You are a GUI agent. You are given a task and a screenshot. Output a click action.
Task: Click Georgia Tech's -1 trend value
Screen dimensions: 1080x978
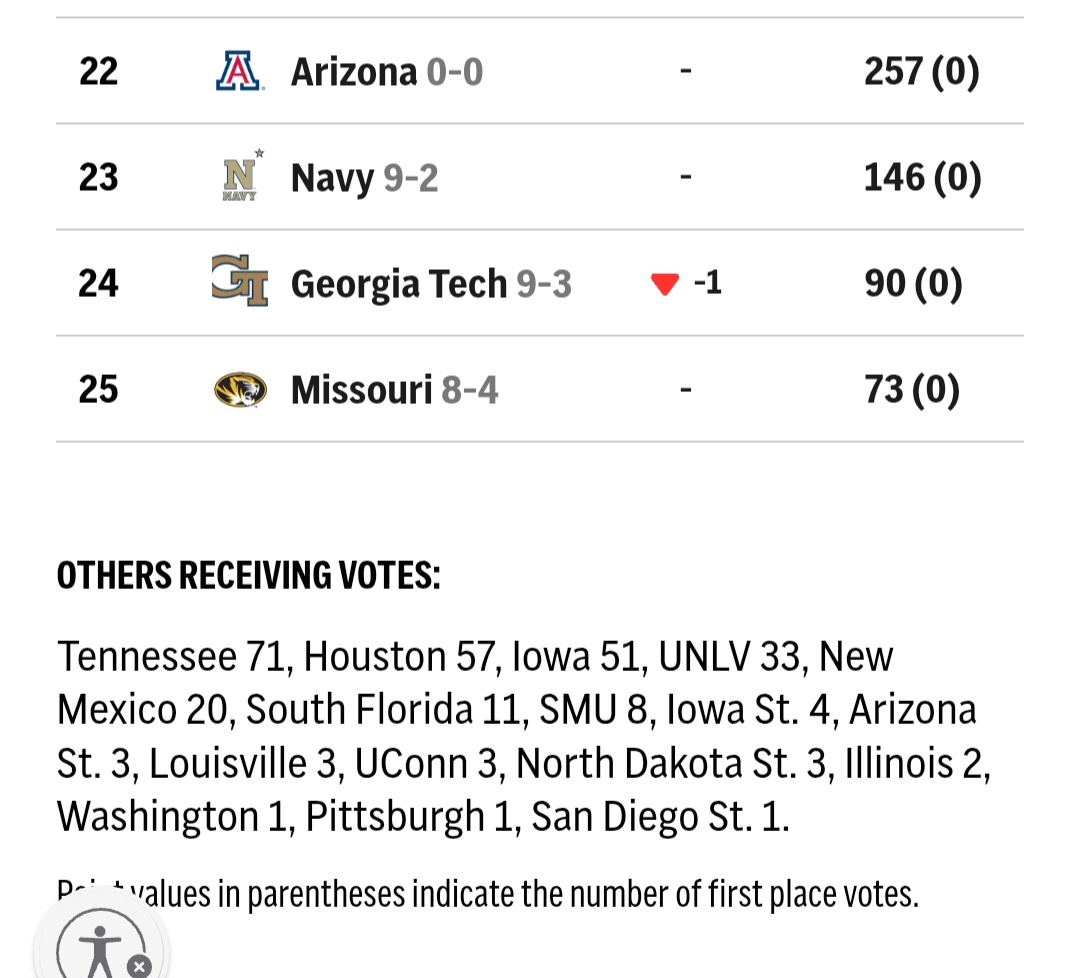click(707, 284)
